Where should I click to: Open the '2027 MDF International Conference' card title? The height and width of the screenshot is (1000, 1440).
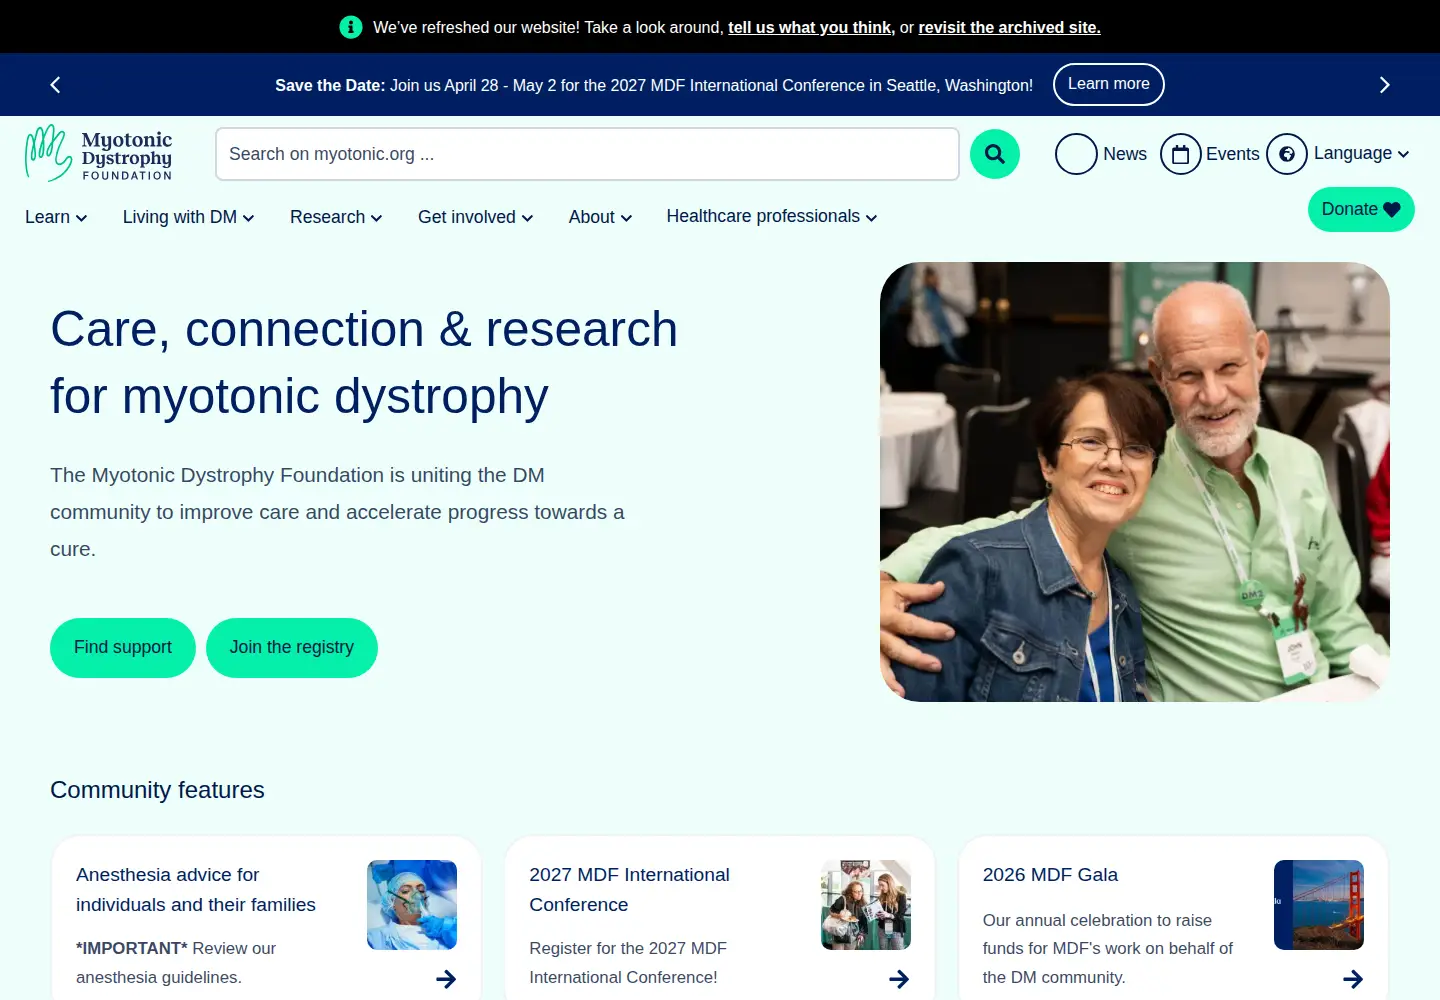(630, 890)
